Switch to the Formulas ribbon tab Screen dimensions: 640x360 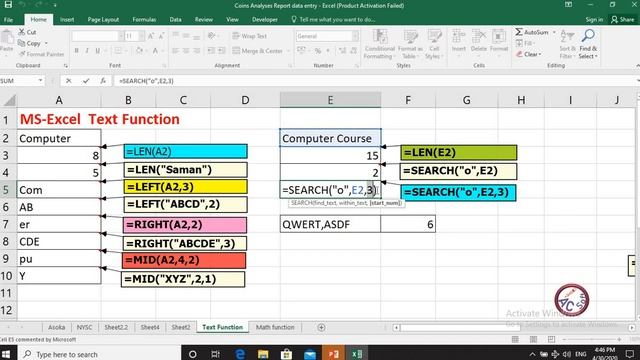[x=144, y=20]
